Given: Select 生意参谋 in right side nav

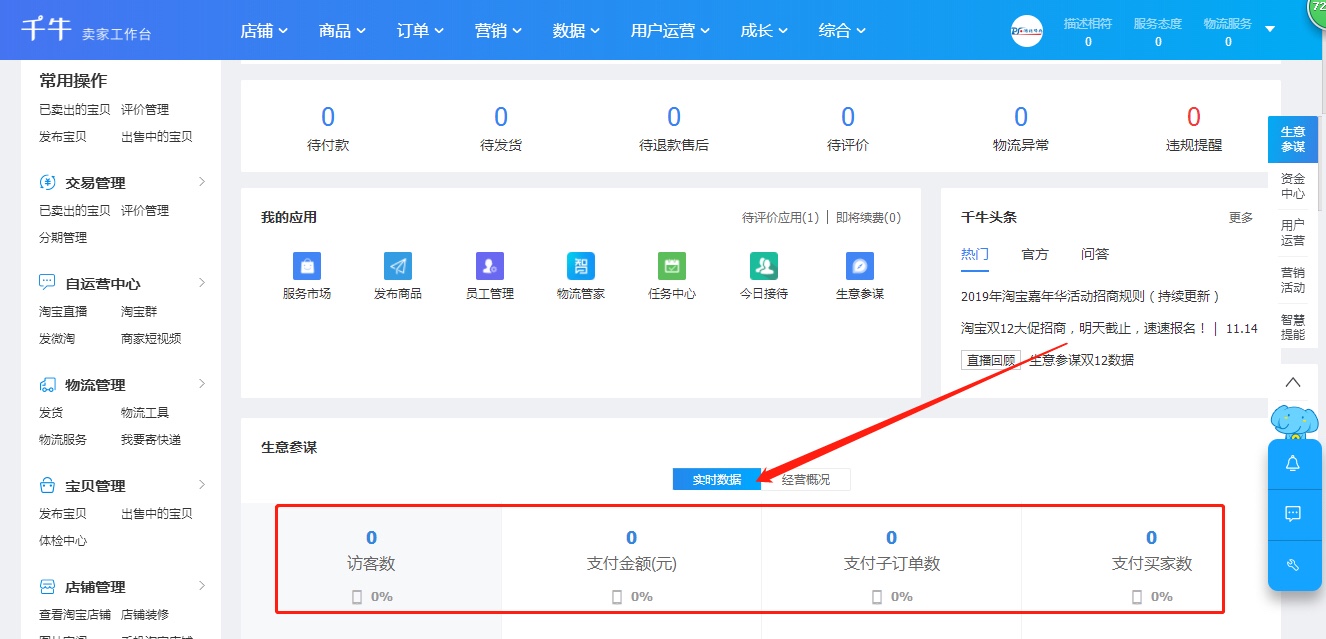Looking at the screenshot, I should [1293, 140].
